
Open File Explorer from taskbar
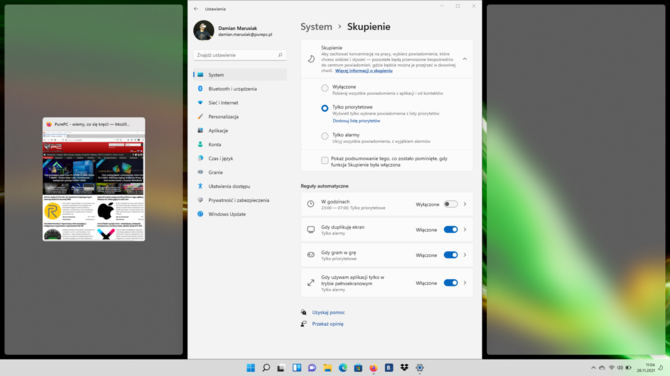click(327, 368)
